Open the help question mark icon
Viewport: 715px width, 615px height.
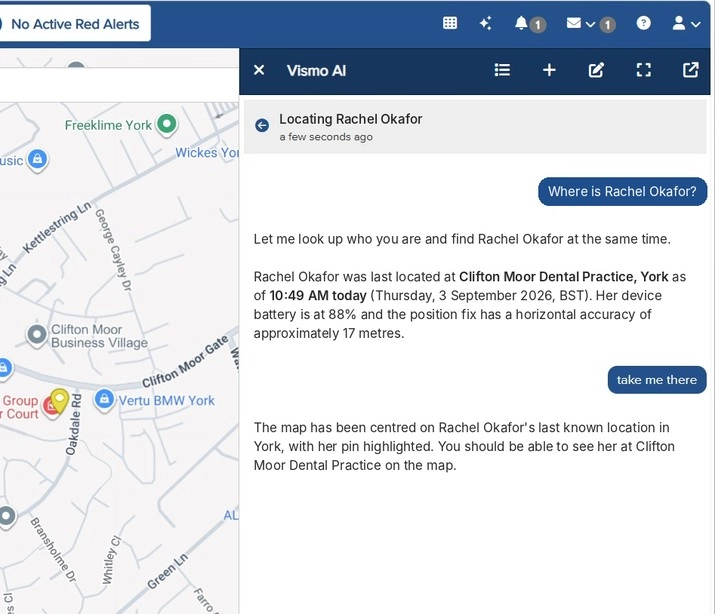[643, 23]
